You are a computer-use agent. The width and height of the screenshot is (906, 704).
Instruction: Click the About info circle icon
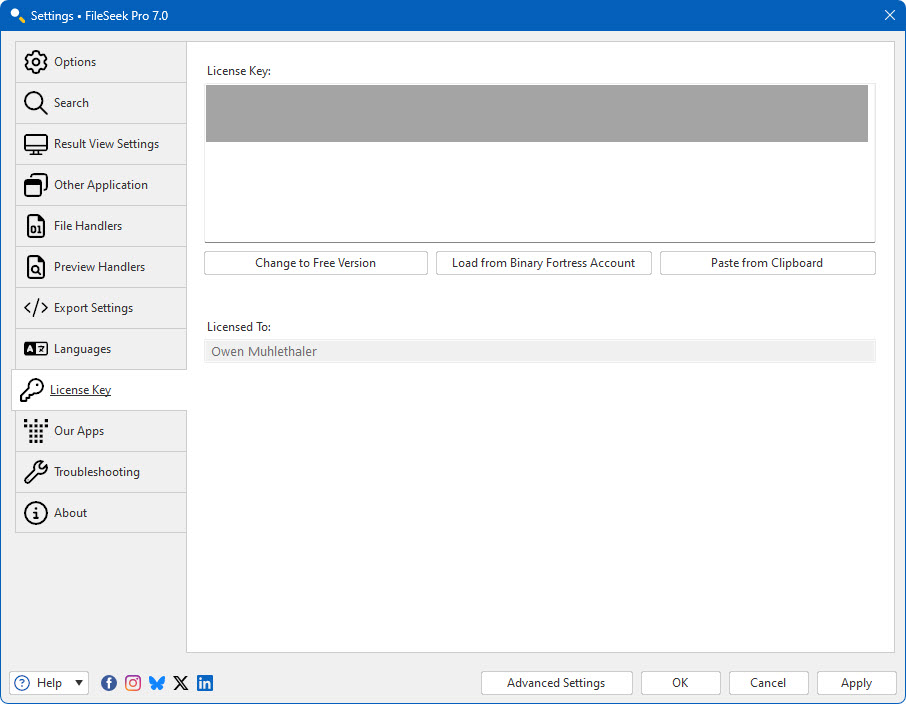36,513
